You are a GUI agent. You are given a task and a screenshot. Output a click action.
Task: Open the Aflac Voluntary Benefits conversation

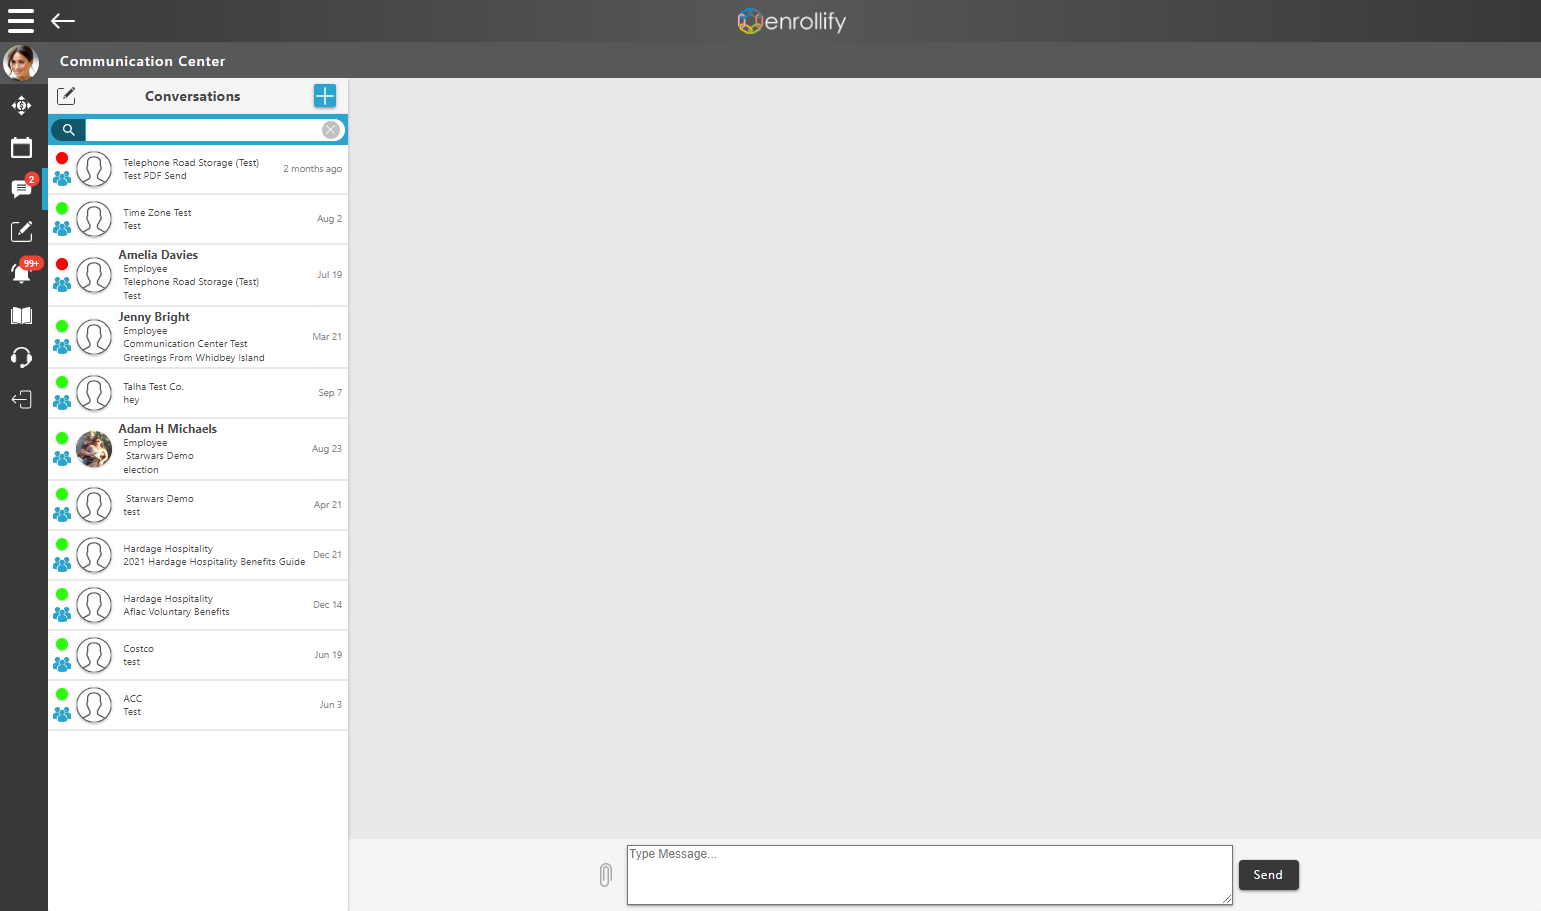[198, 605]
